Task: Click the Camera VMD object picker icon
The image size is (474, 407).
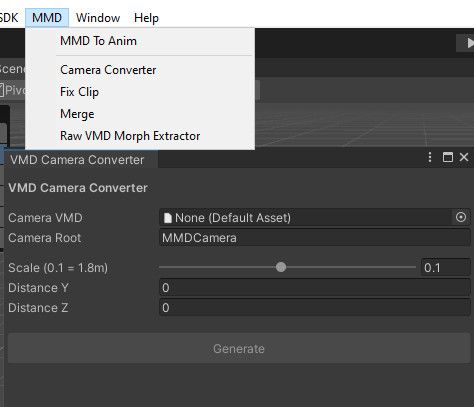Action: point(461,217)
